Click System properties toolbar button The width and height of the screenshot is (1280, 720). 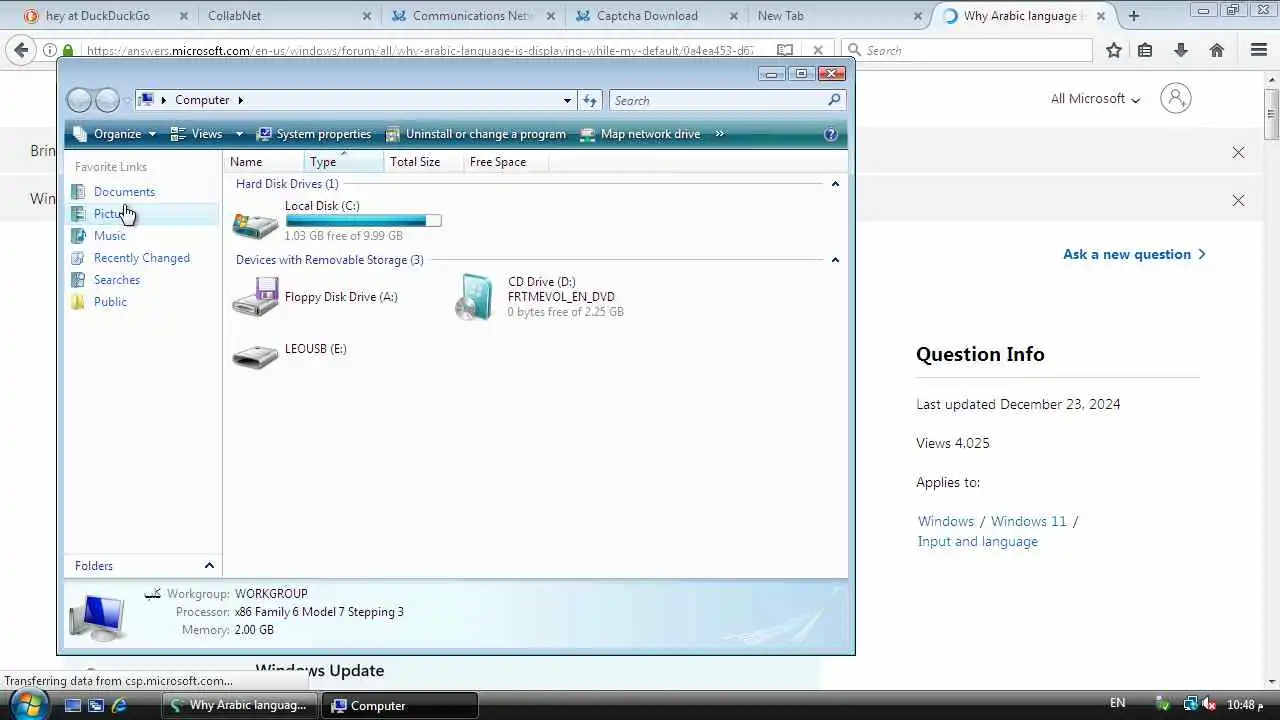point(313,134)
